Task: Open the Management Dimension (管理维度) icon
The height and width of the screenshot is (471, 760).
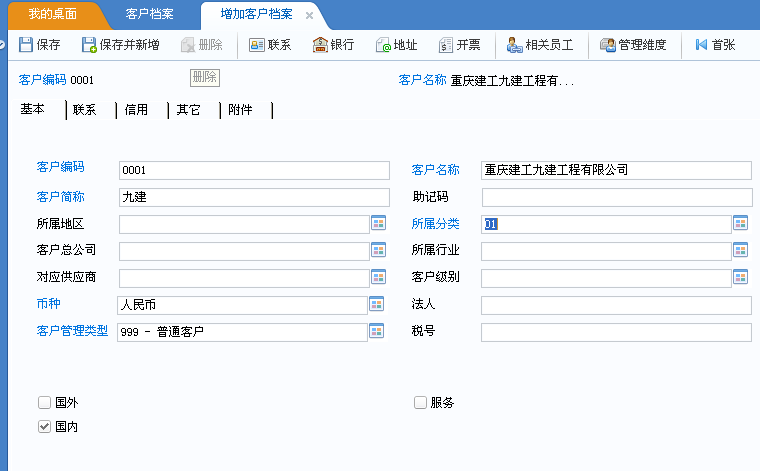Action: pyautogui.click(x=607, y=45)
